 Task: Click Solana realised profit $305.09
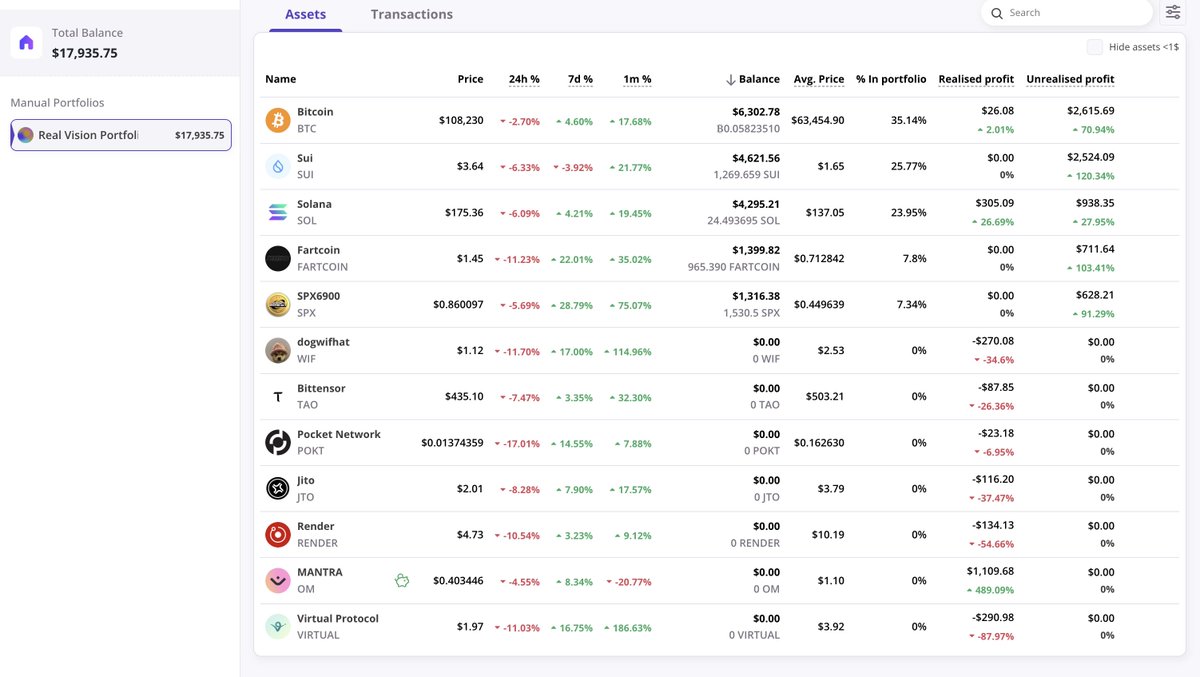[x=994, y=204]
